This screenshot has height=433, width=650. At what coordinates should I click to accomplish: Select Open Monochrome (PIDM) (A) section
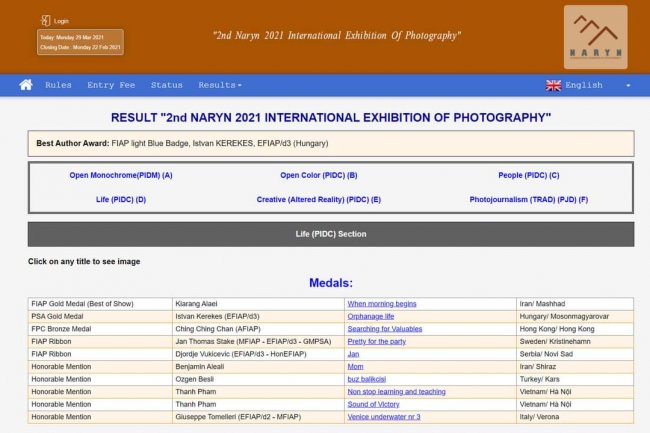point(121,175)
